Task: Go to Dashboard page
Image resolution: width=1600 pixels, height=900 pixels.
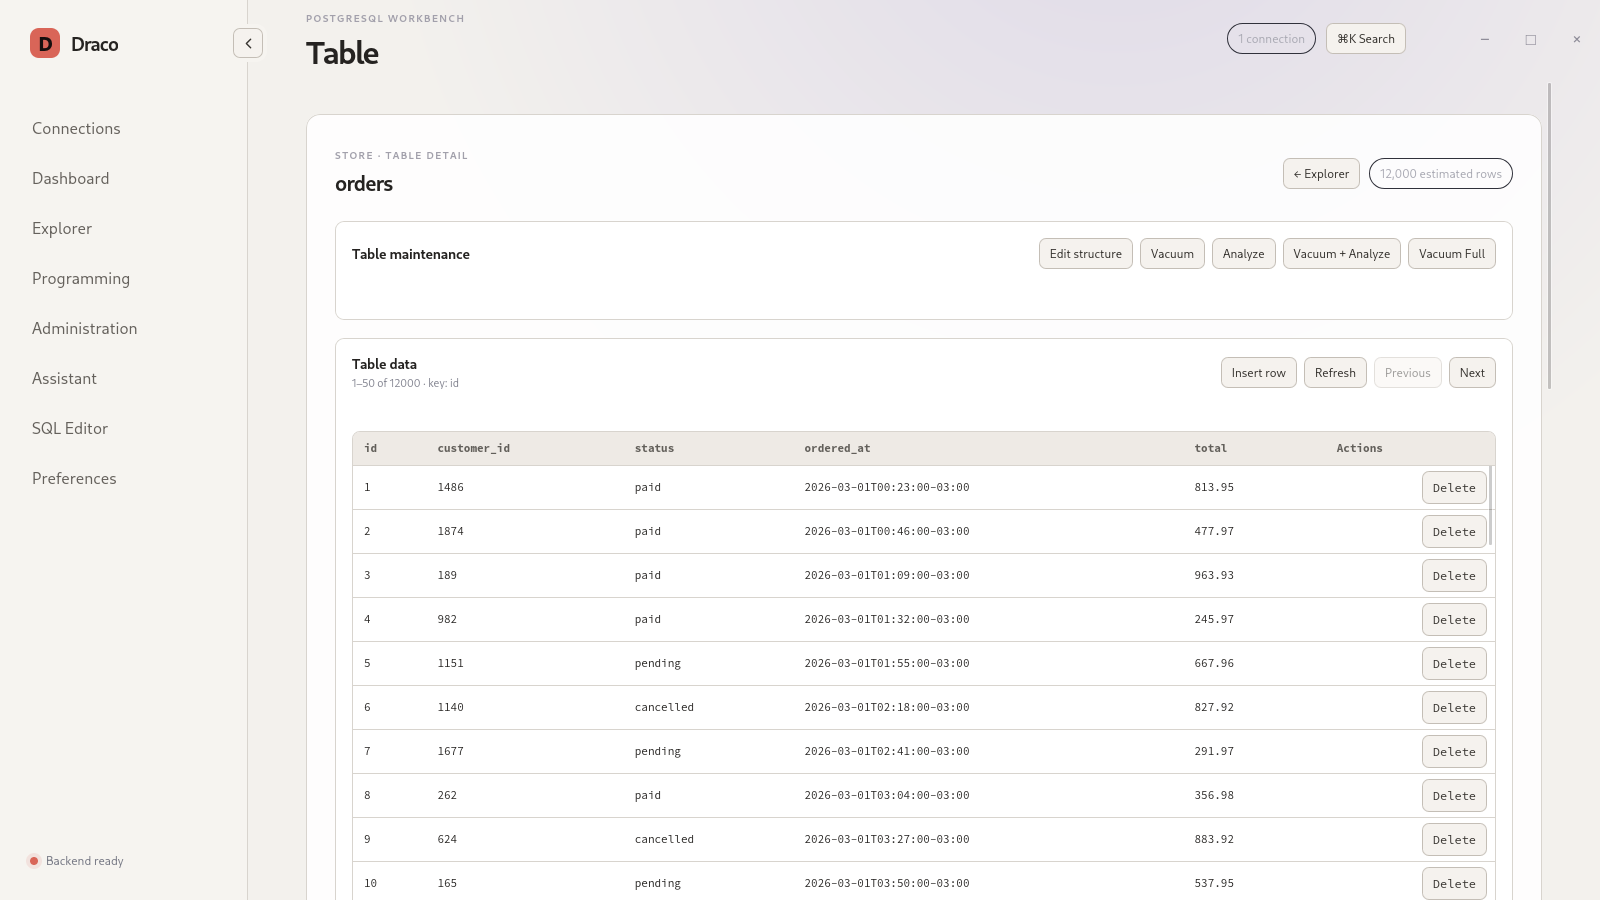Action: coord(71,178)
